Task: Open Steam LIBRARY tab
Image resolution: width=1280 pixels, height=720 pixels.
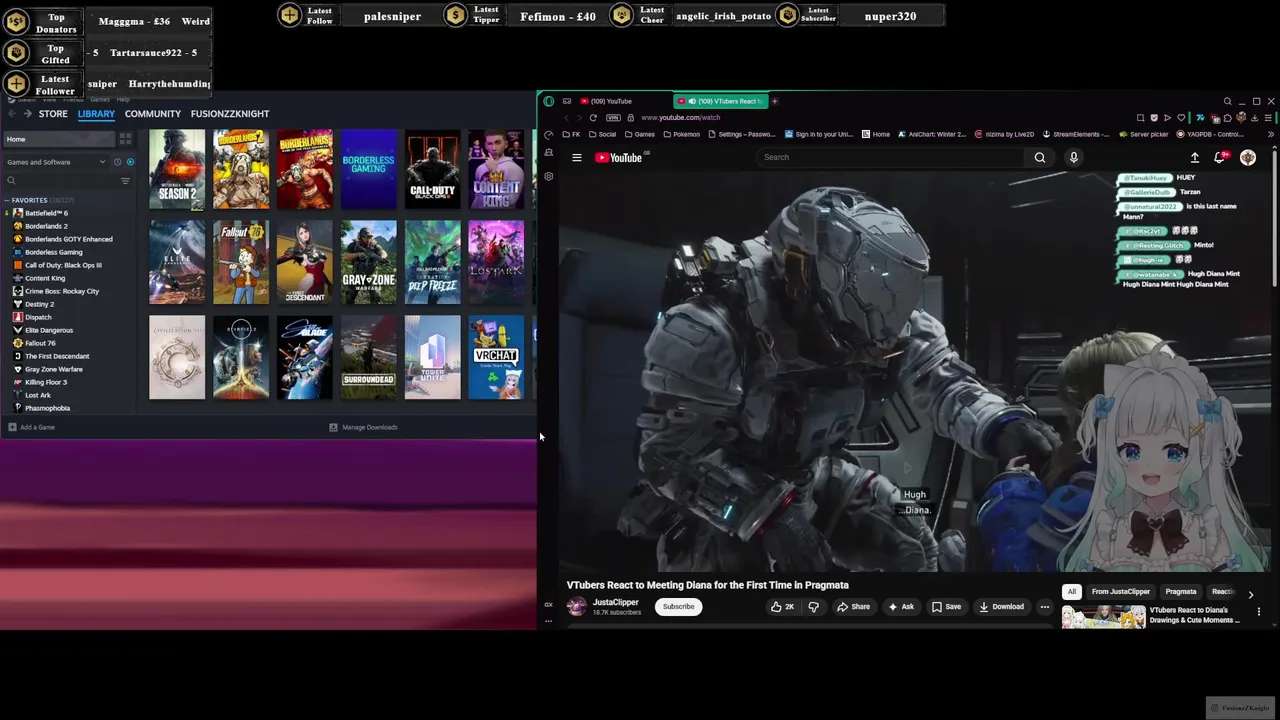Action: [96, 114]
